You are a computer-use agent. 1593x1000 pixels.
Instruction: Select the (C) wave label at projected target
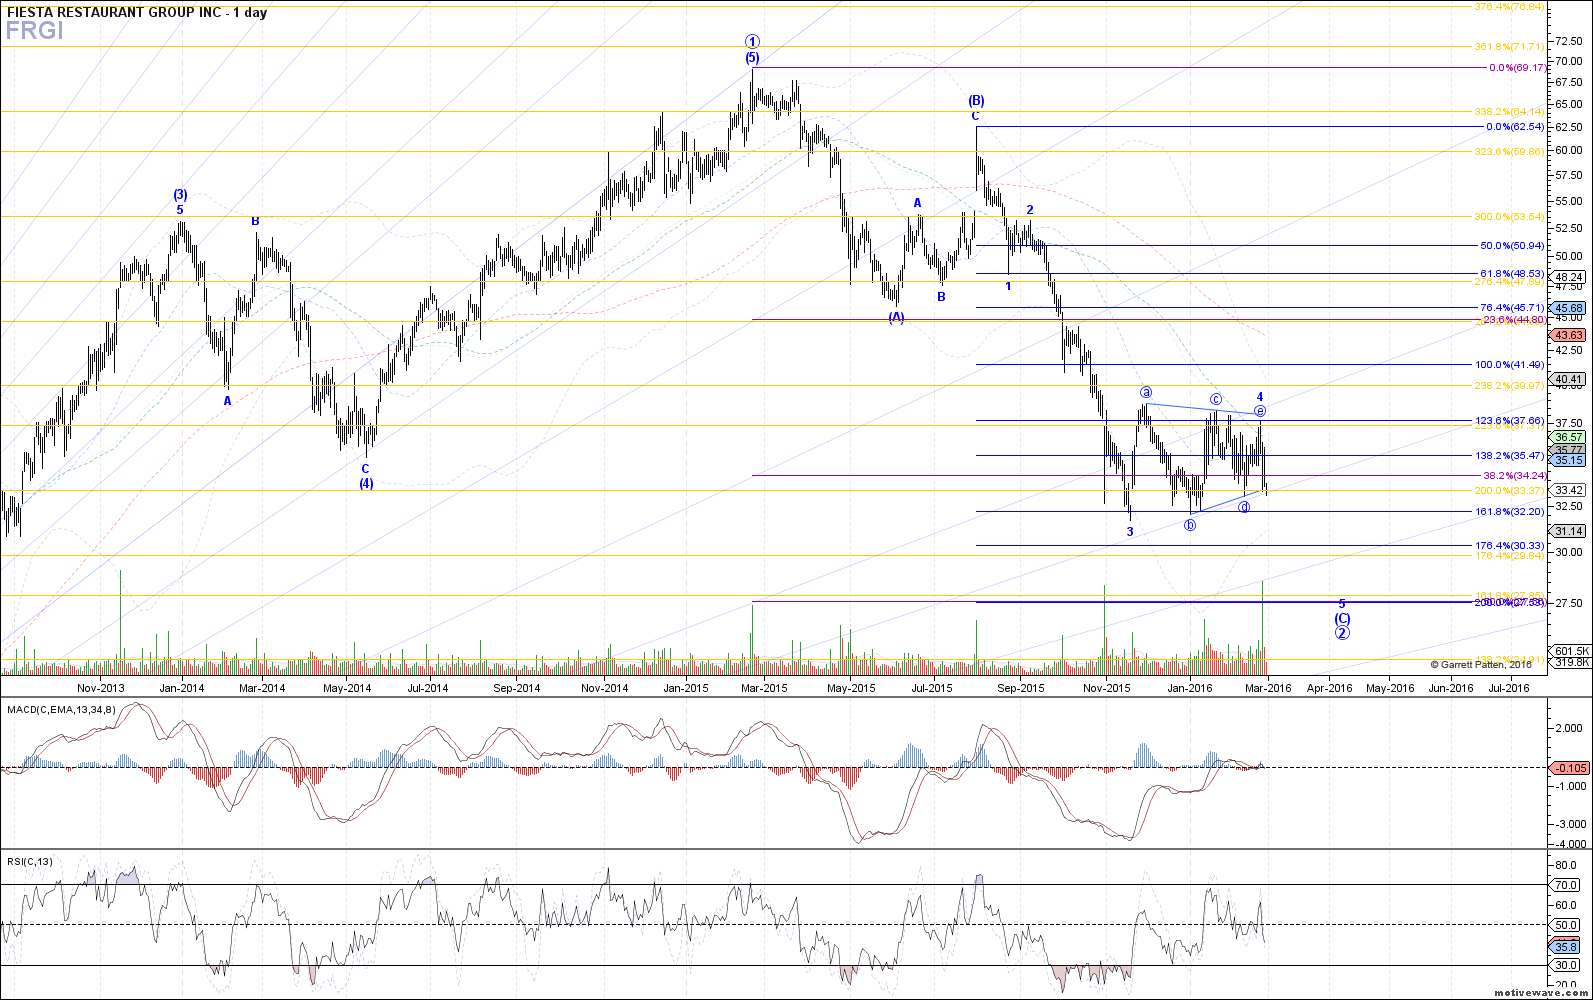pos(1342,618)
